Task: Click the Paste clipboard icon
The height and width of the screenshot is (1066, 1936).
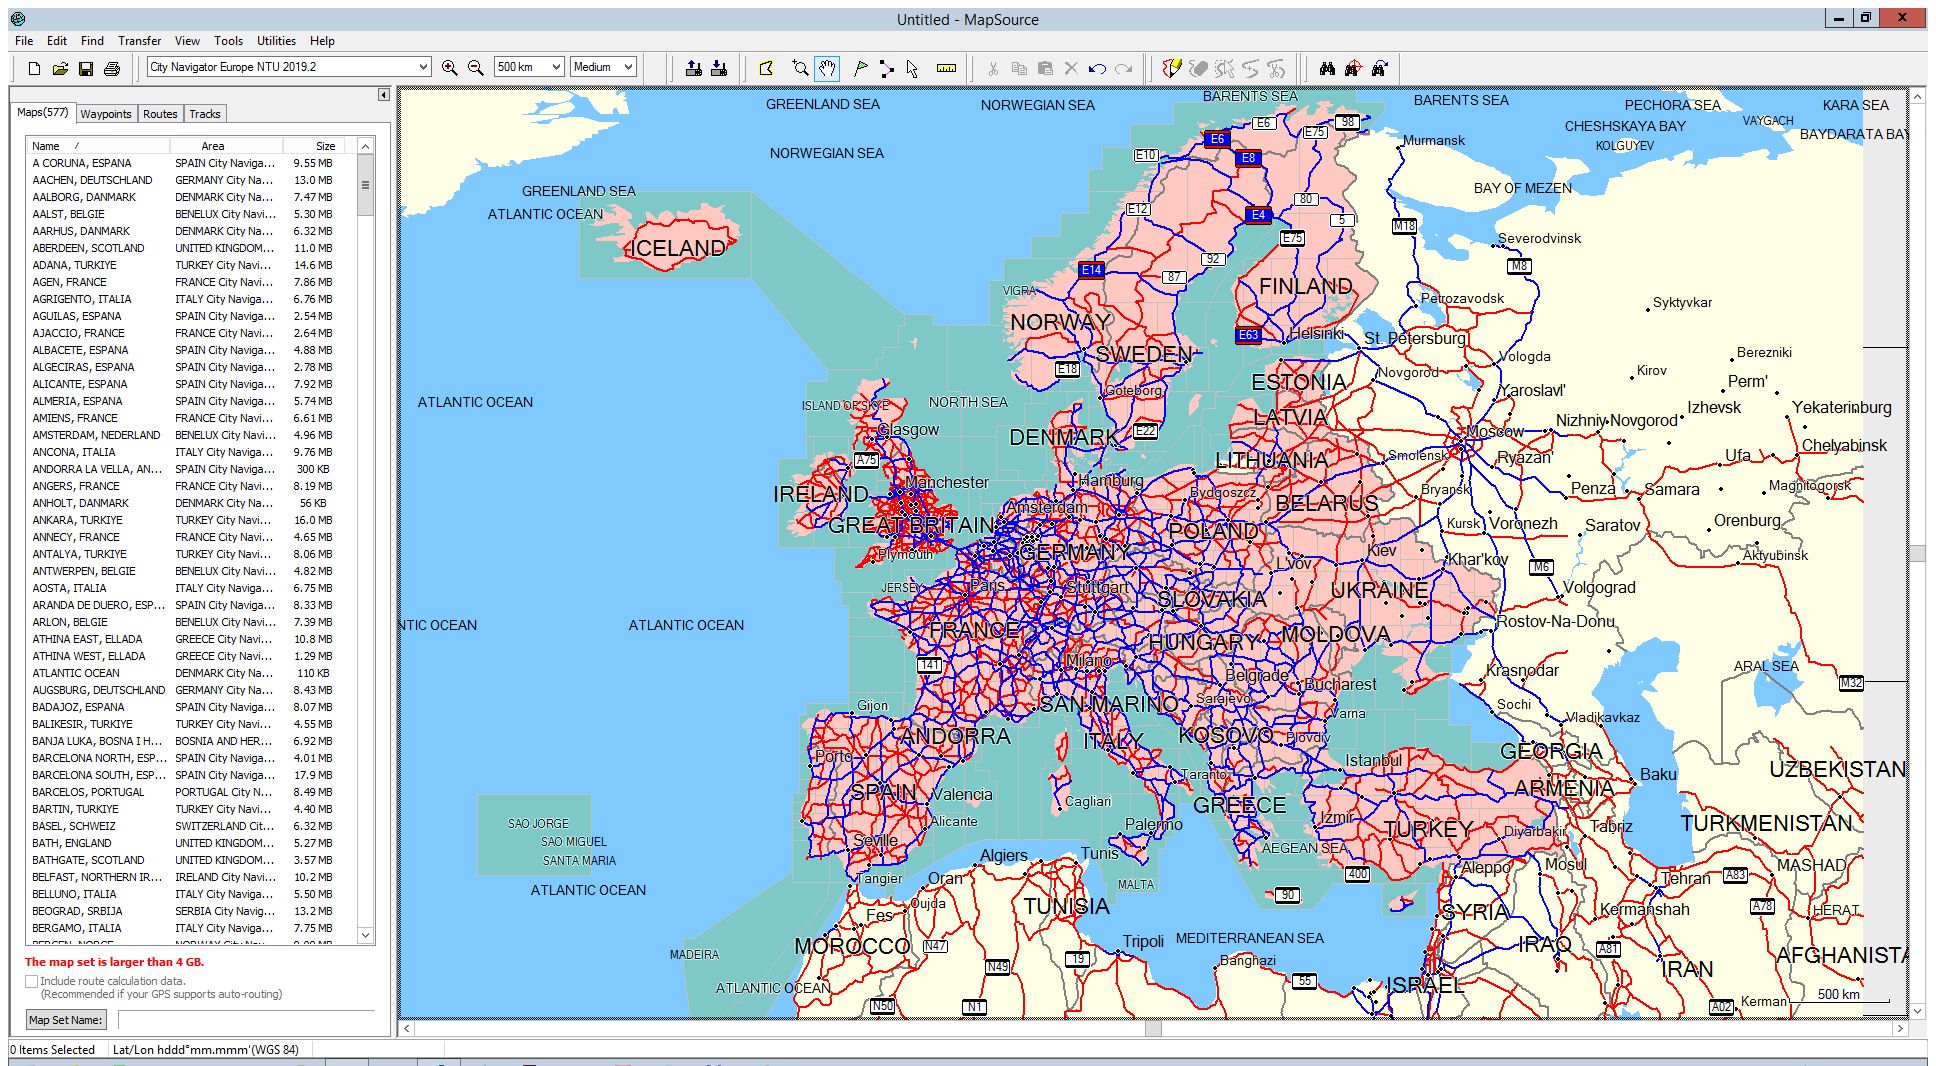Action: (x=1045, y=68)
